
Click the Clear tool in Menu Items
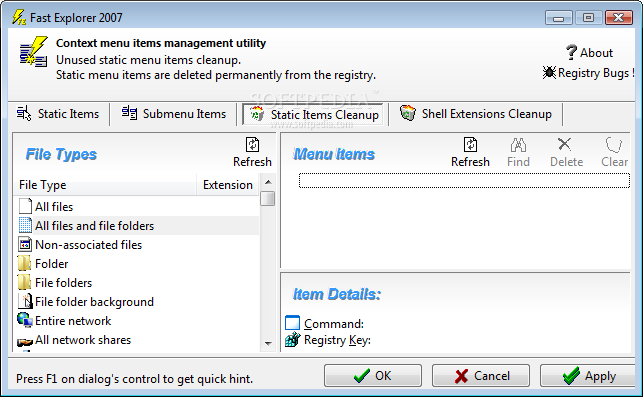(x=614, y=152)
